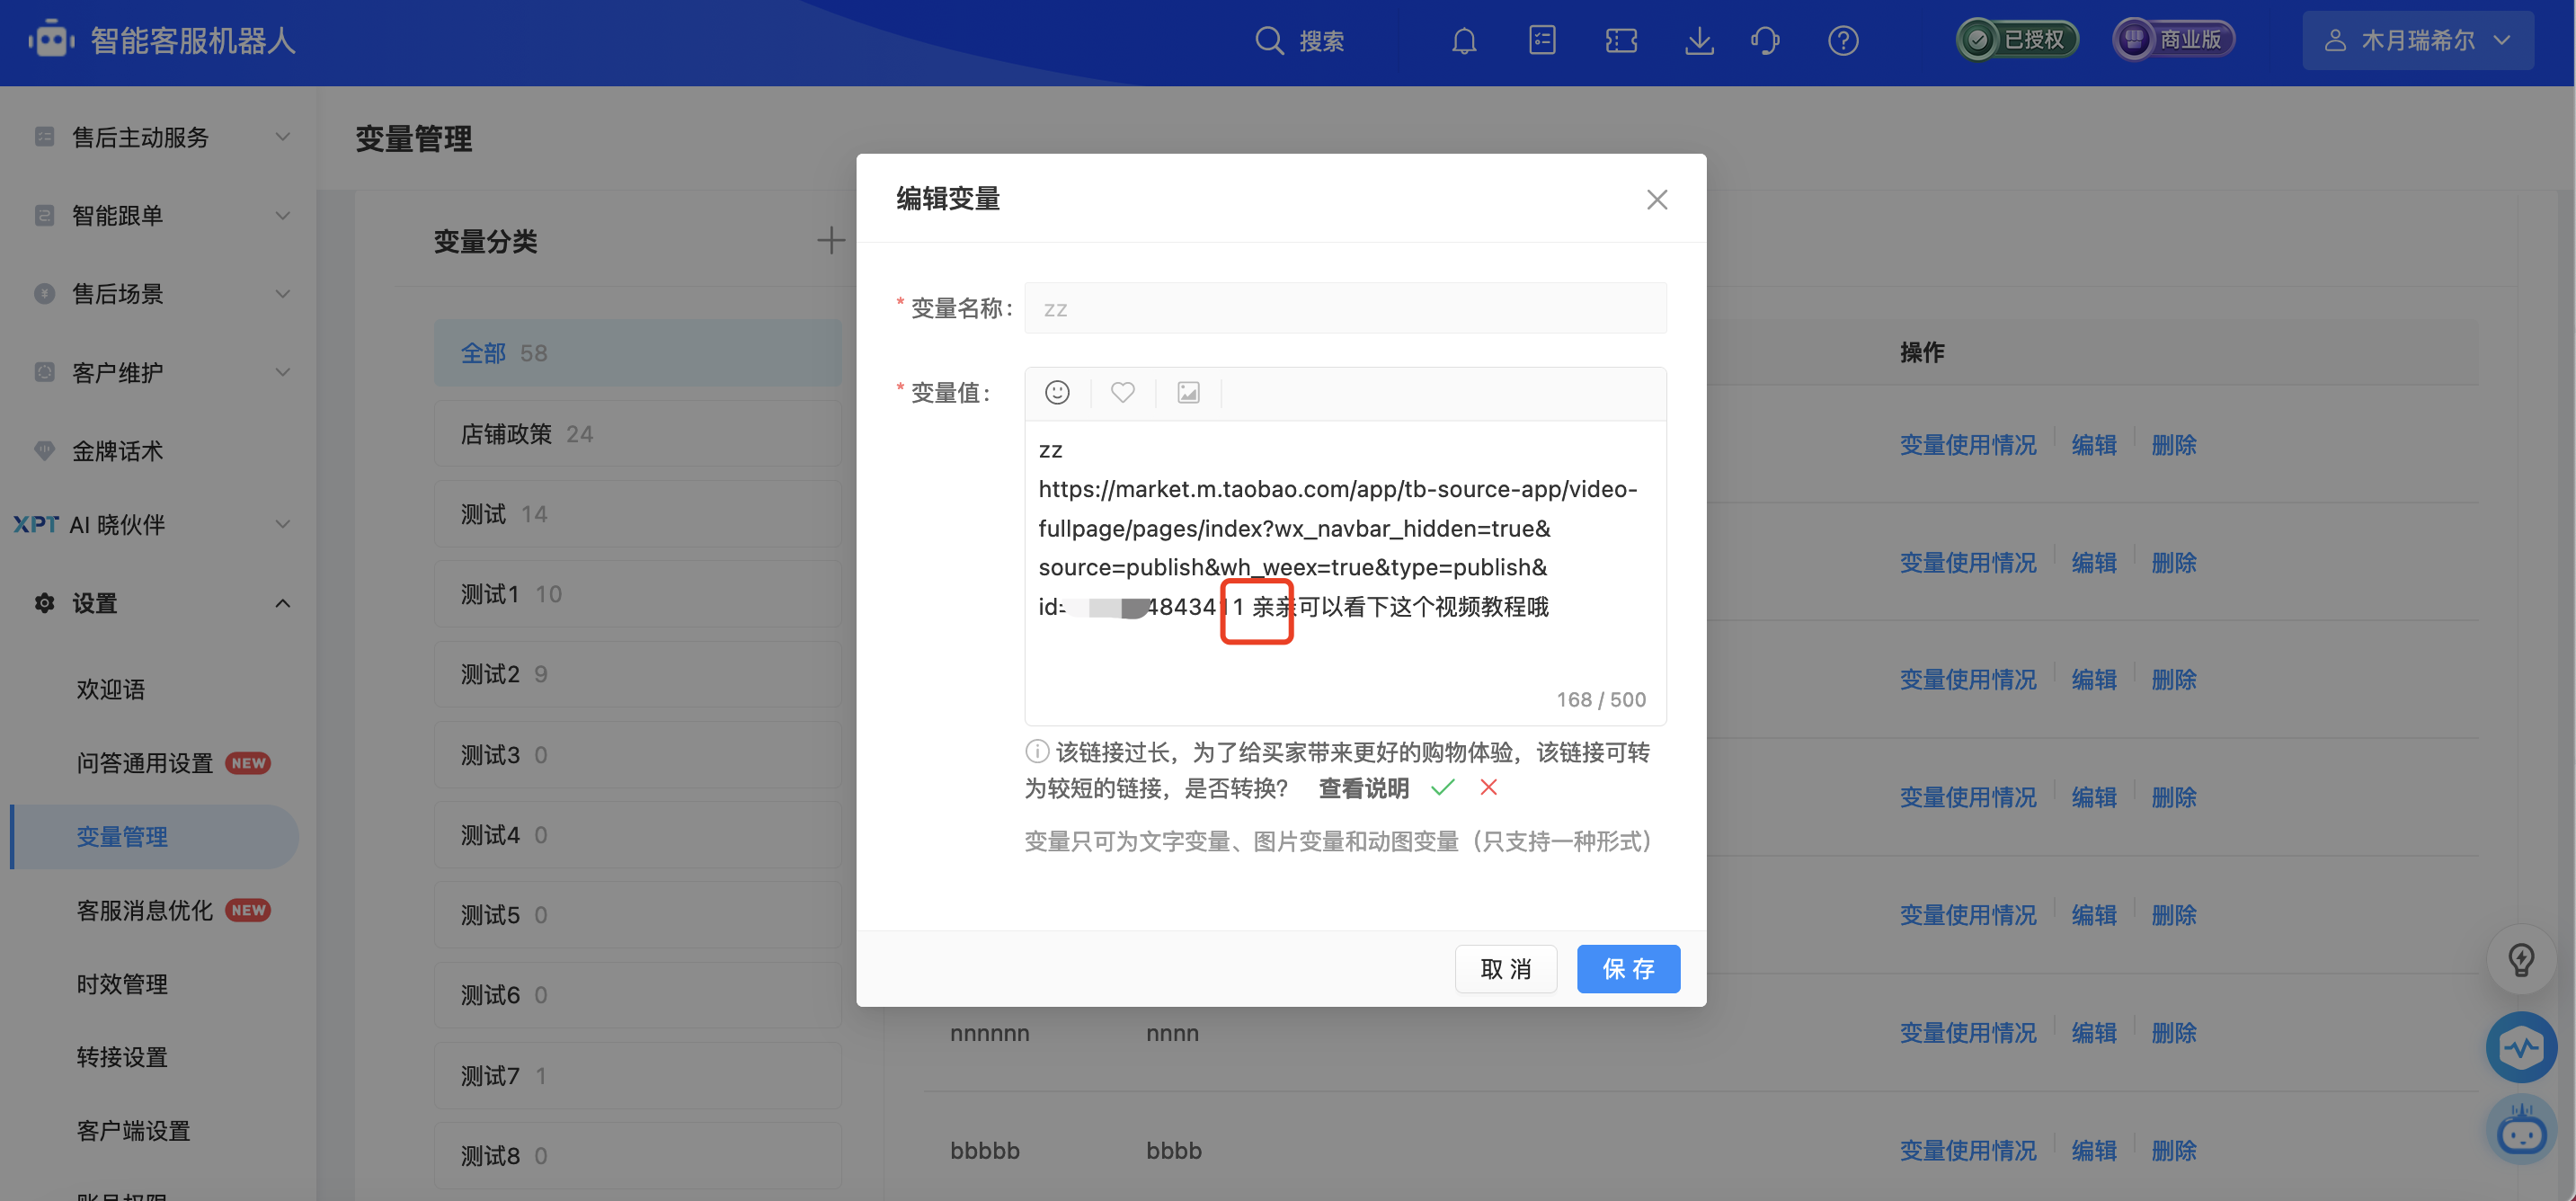Click 变量使用情况 in the nnnnnn row
The width and height of the screenshot is (2576, 1201).
click(x=1968, y=1033)
